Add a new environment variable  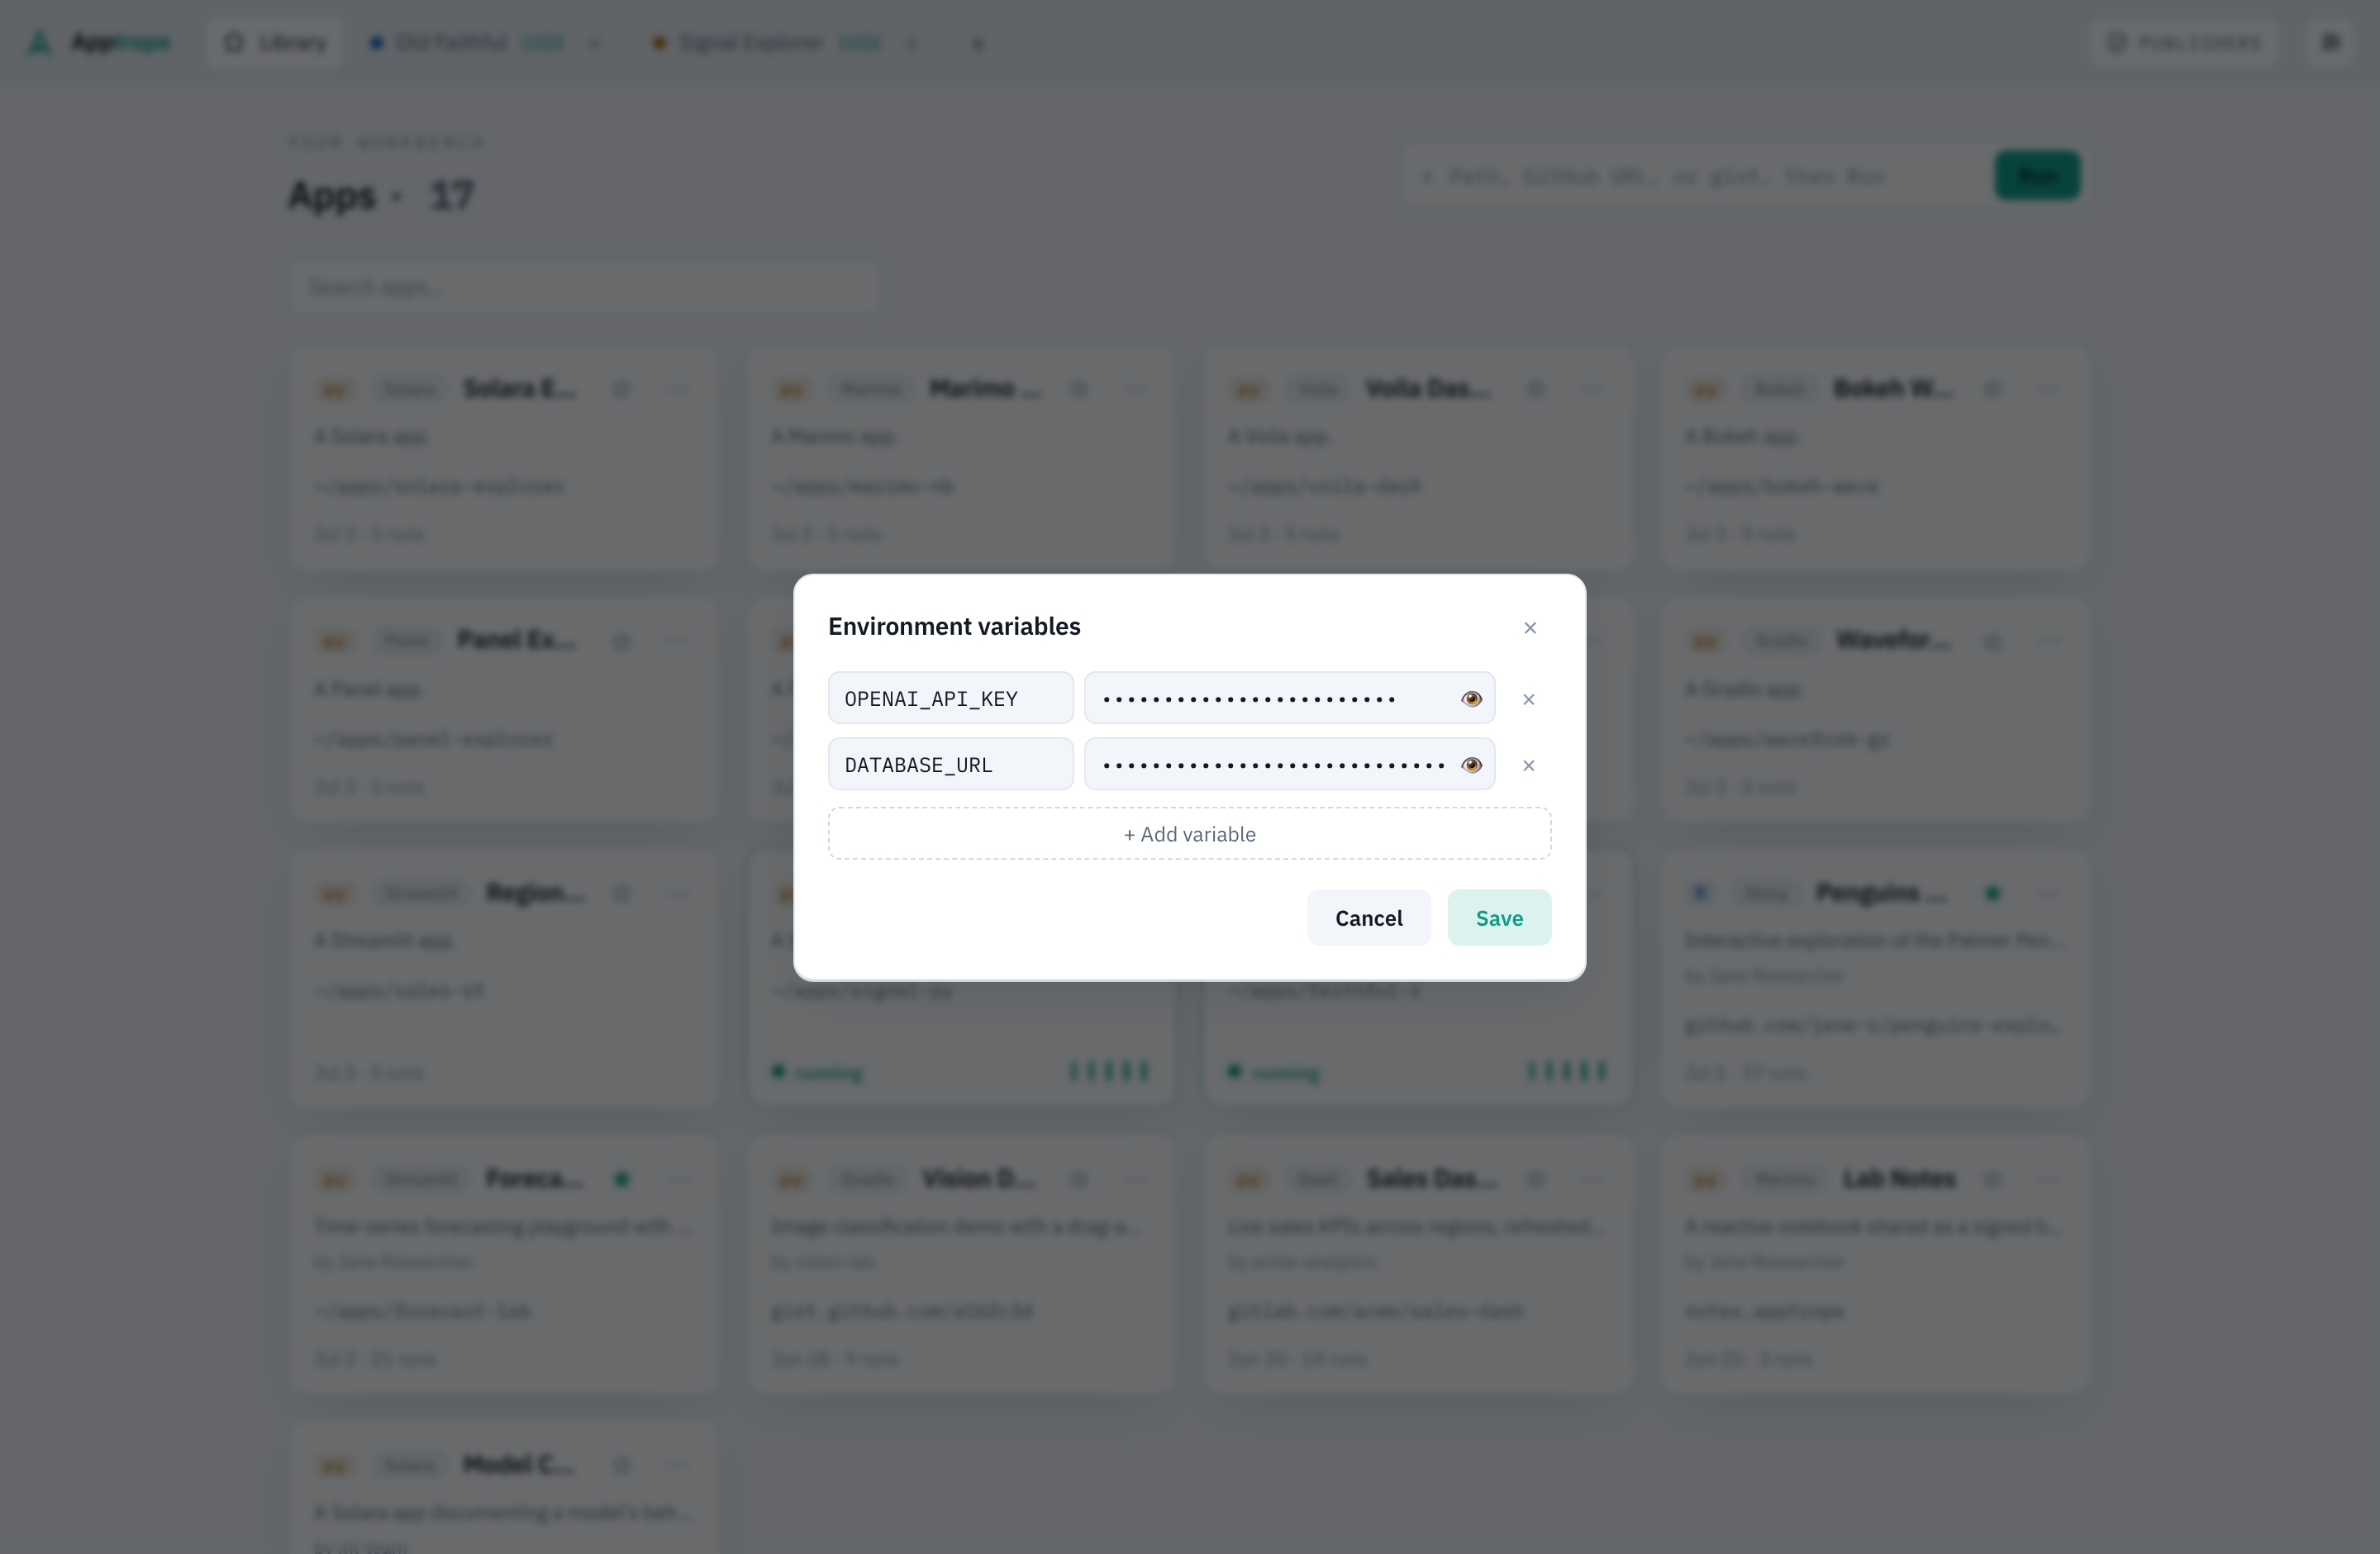coord(1190,834)
